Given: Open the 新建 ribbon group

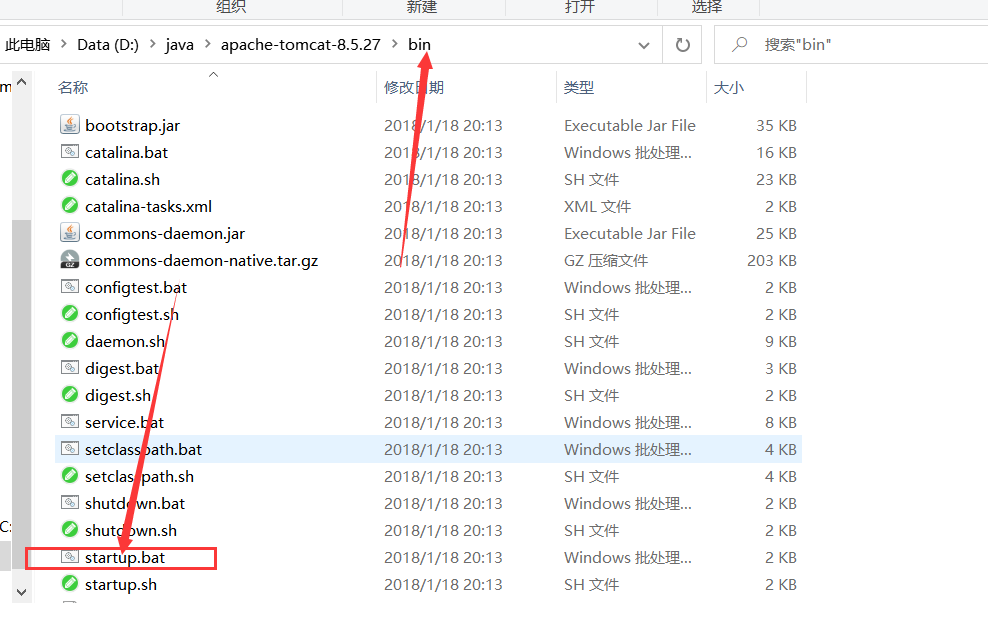Looking at the screenshot, I should (x=422, y=7).
